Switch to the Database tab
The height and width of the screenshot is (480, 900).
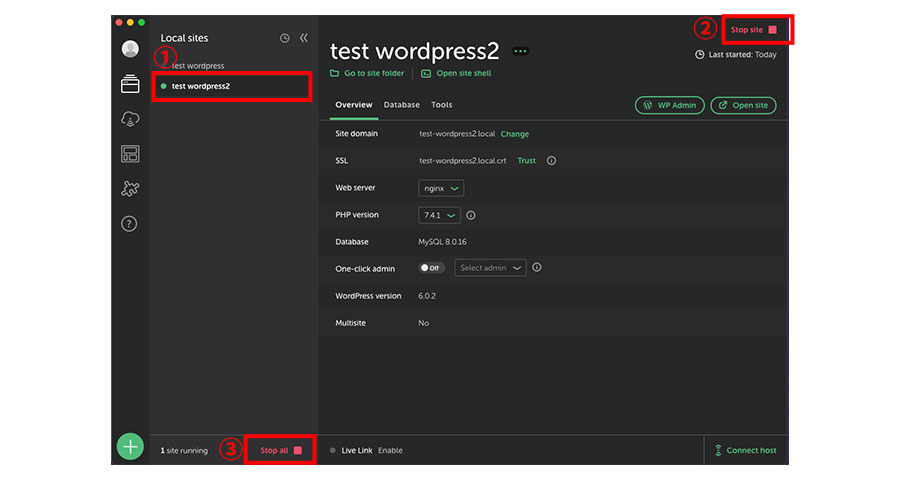[x=402, y=105]
